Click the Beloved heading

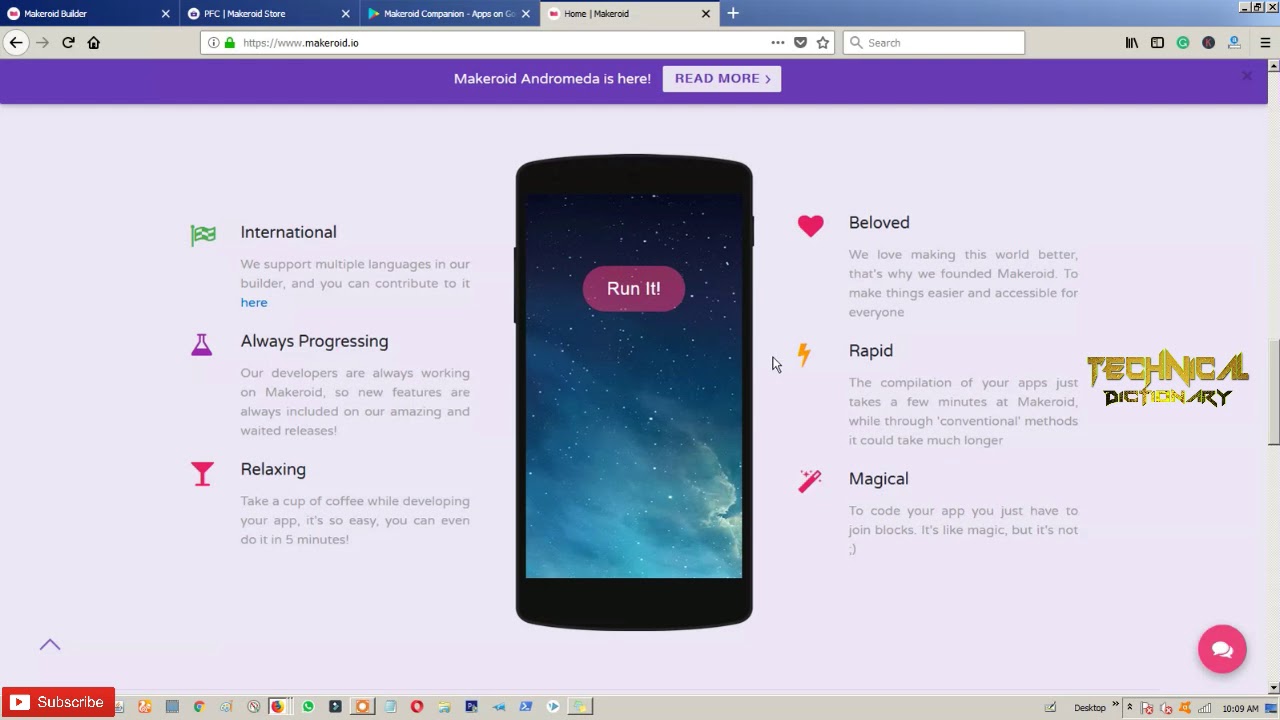click(x=879, y=223)
